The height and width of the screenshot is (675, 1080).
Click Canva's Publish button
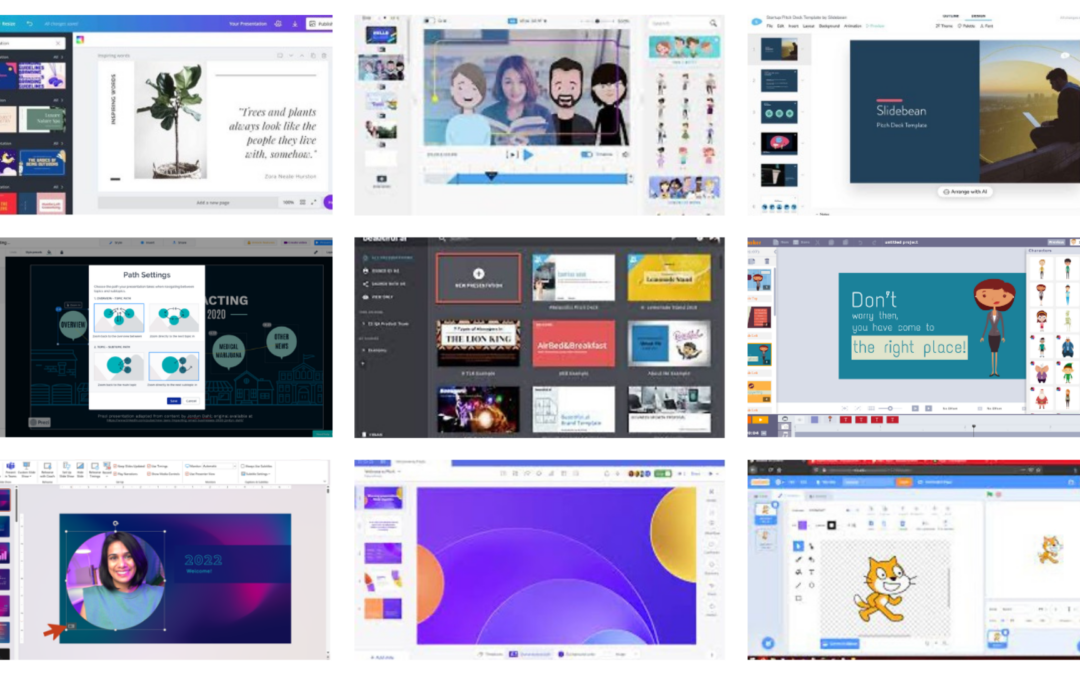click(320, 23)
